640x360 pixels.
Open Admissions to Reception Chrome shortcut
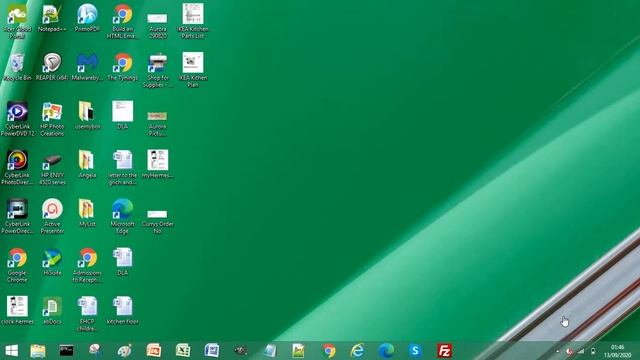pos(87,264)
